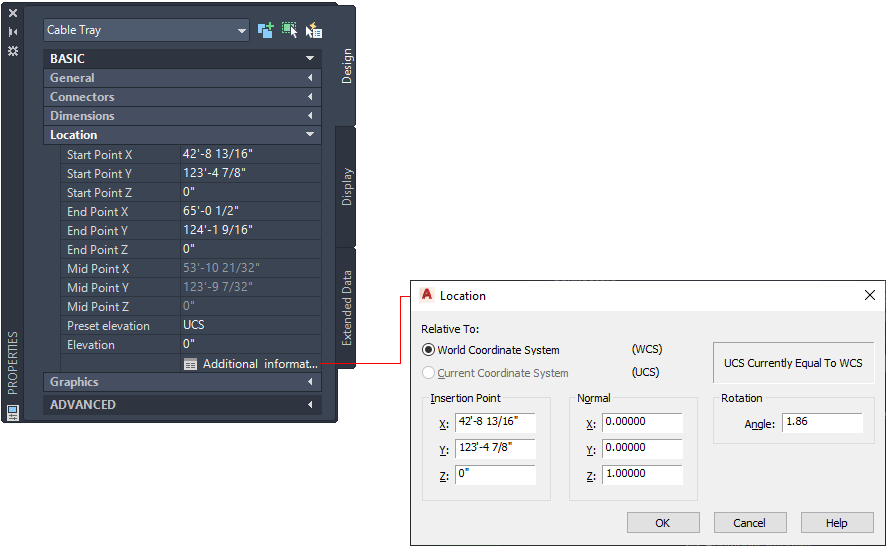888x547 pixels.
Task: Click the Normal Z field
Action: [x=642, y=475]
